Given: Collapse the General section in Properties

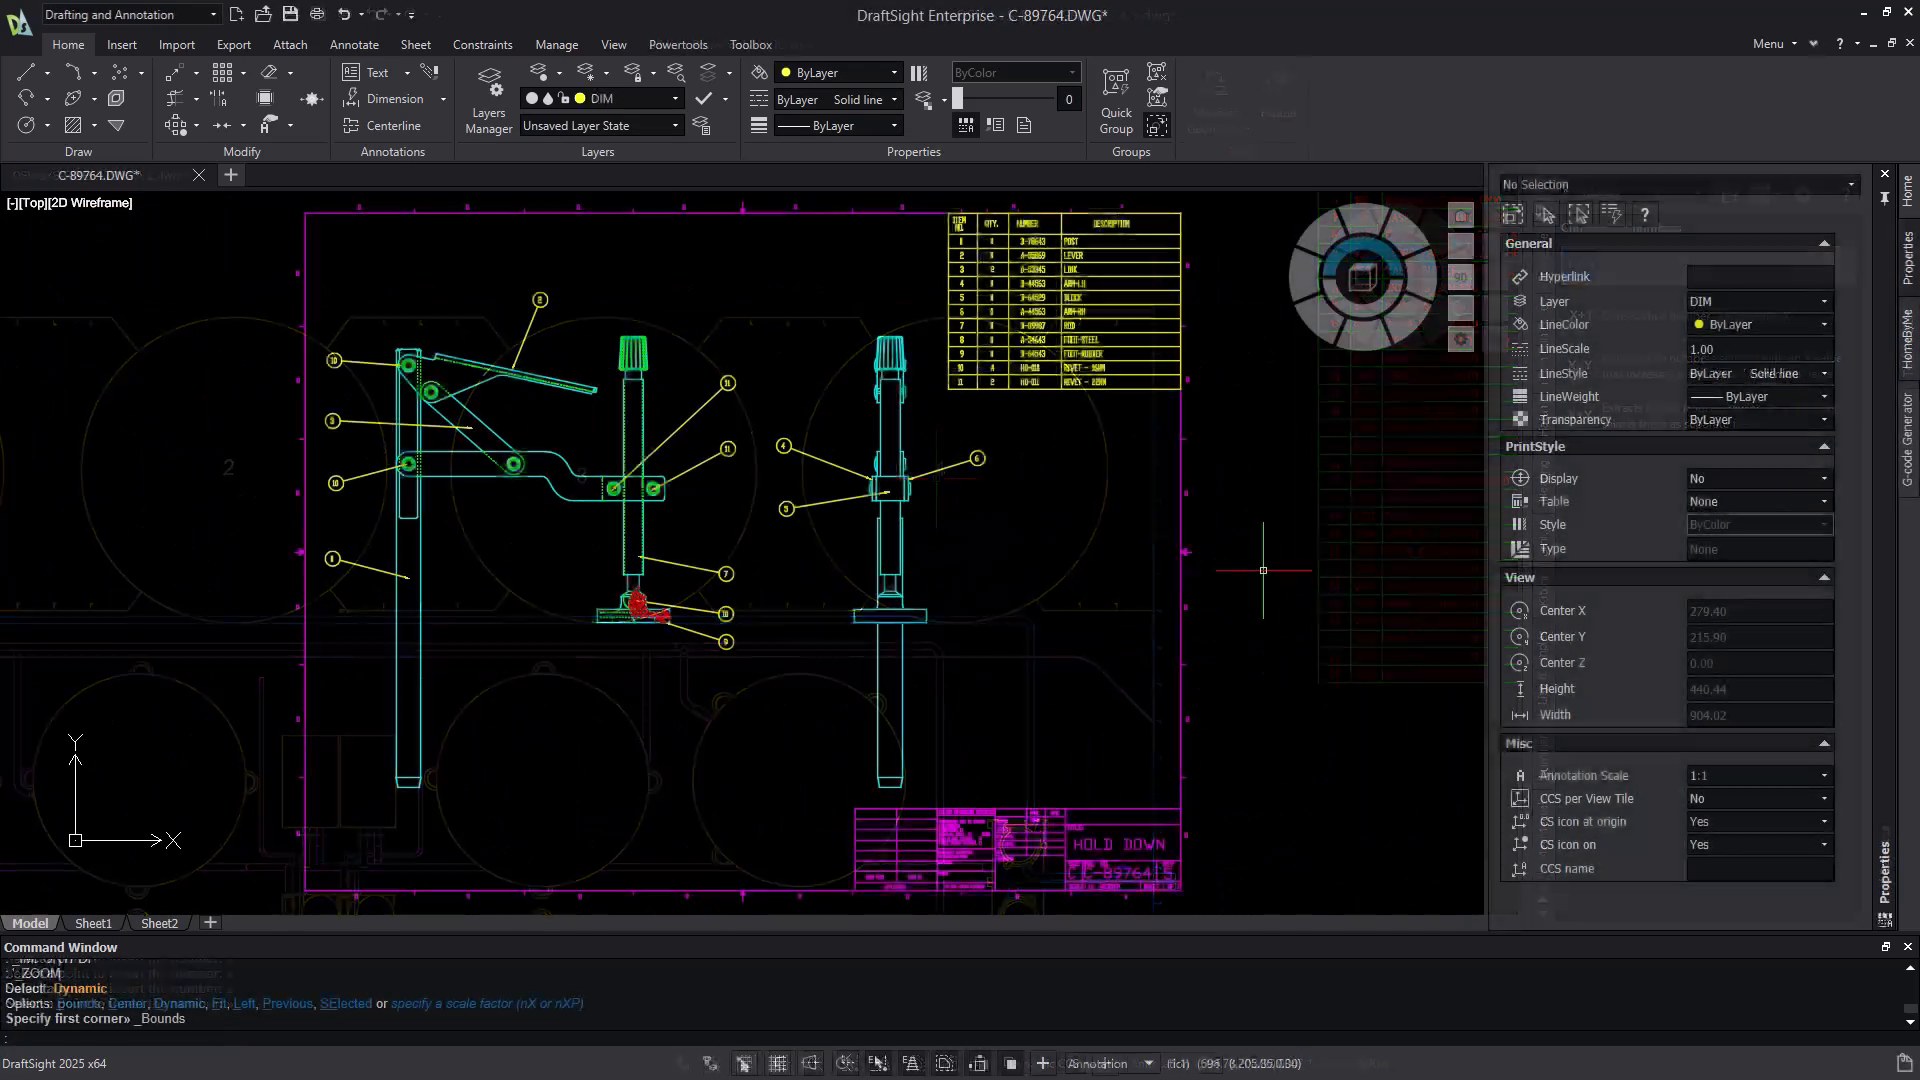Looking at the screenshot, I should tap(1824, 243).
